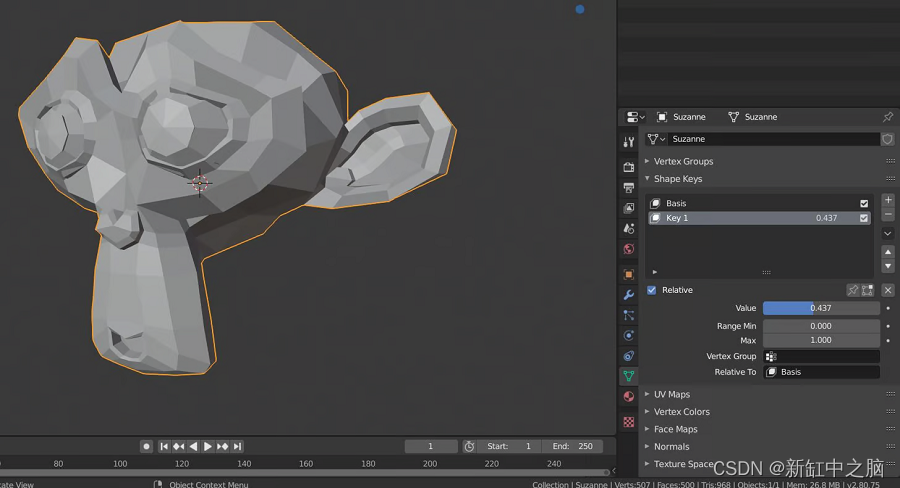The width and height of the screenshot is (900, 488).
Task: Click the fake user shield icon
Action: pyautogui.click(x=887, y=139)
